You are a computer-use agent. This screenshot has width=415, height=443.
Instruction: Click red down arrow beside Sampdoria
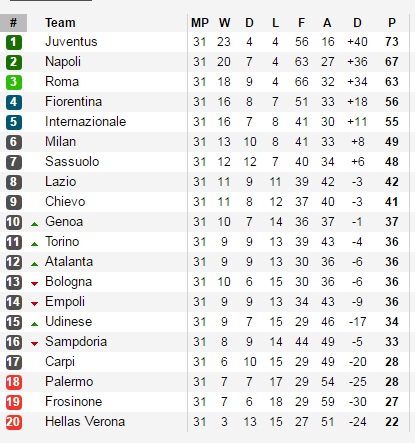(34, 344)
